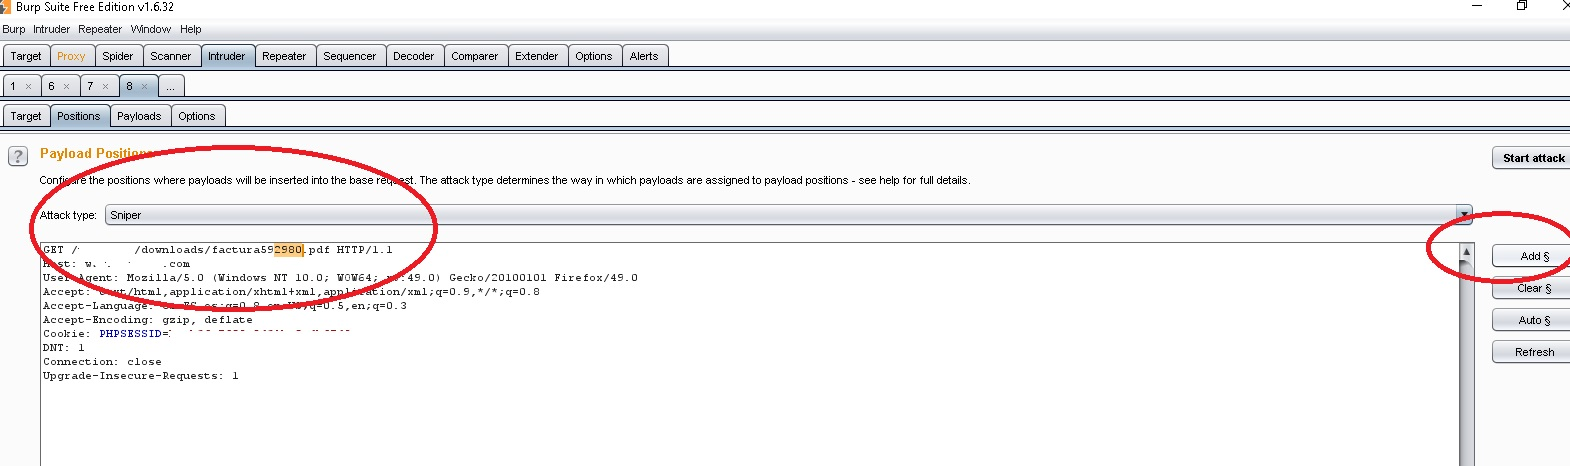
Task: Open the Sniper attack type combo box
Action: click(x=788, y=215)
